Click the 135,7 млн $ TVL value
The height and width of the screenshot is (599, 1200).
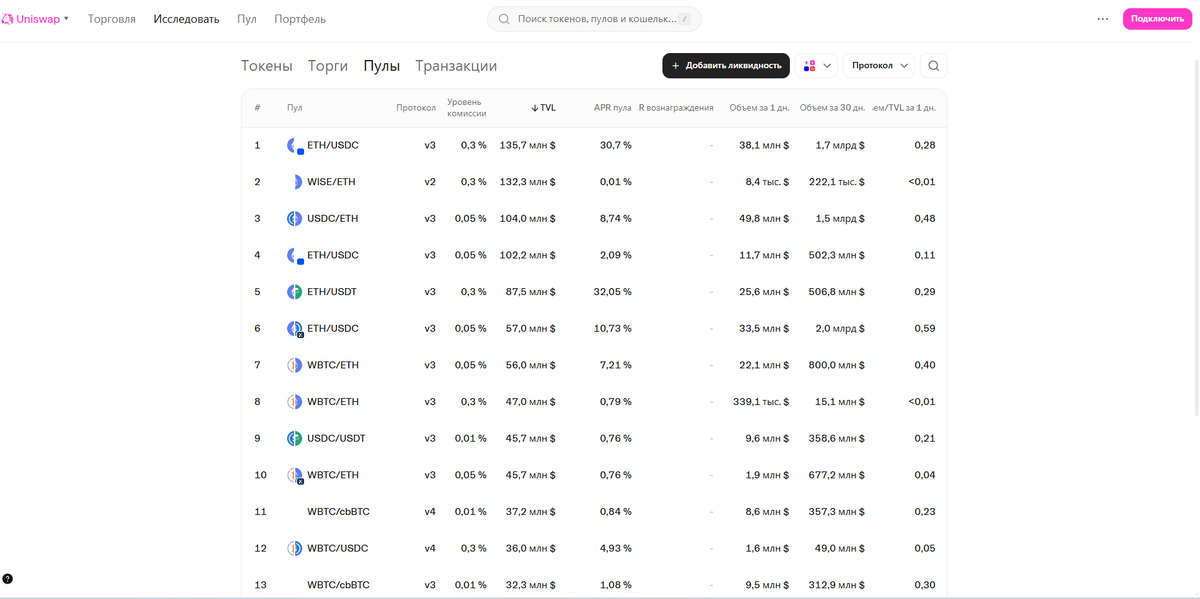coord(527,145)
